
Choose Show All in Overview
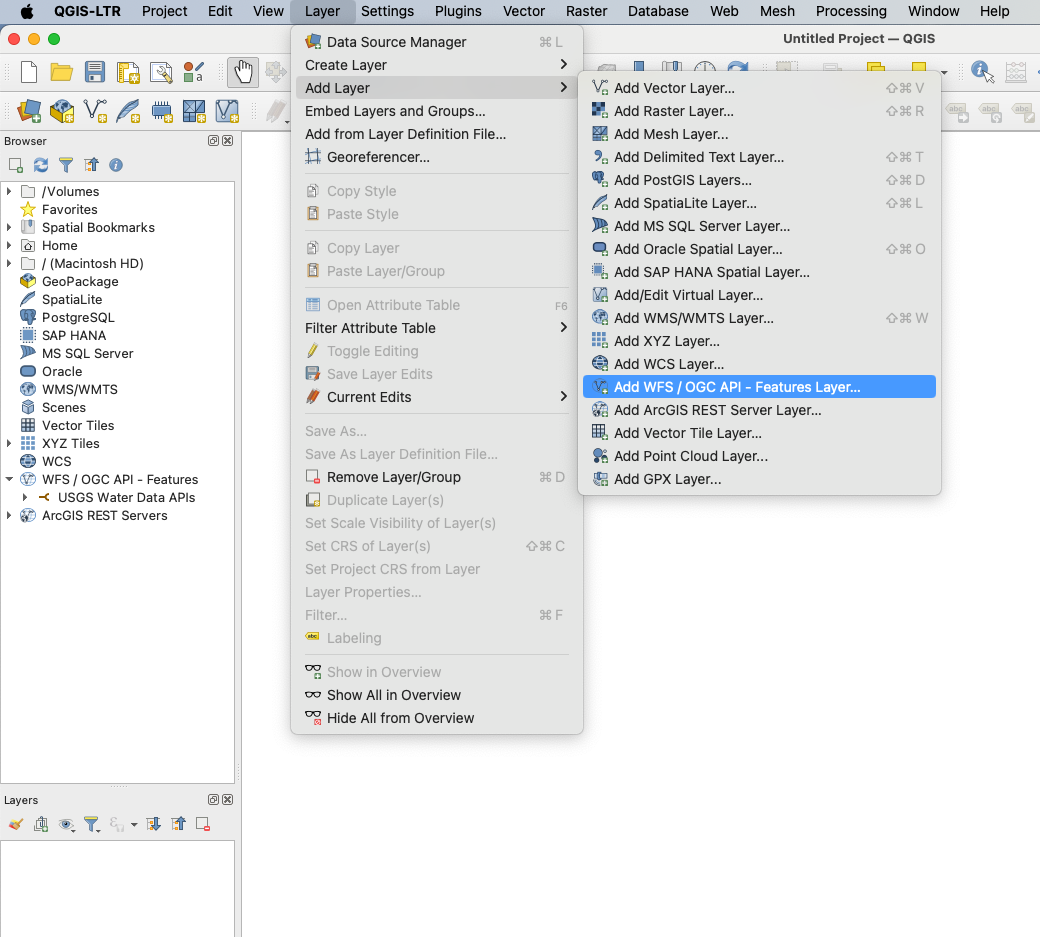pos(436,696)
